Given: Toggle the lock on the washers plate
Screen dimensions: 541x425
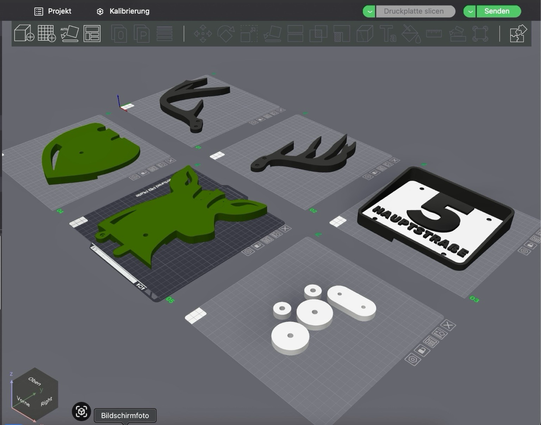Looking at the screenshot, I should [x=422, y=351].
